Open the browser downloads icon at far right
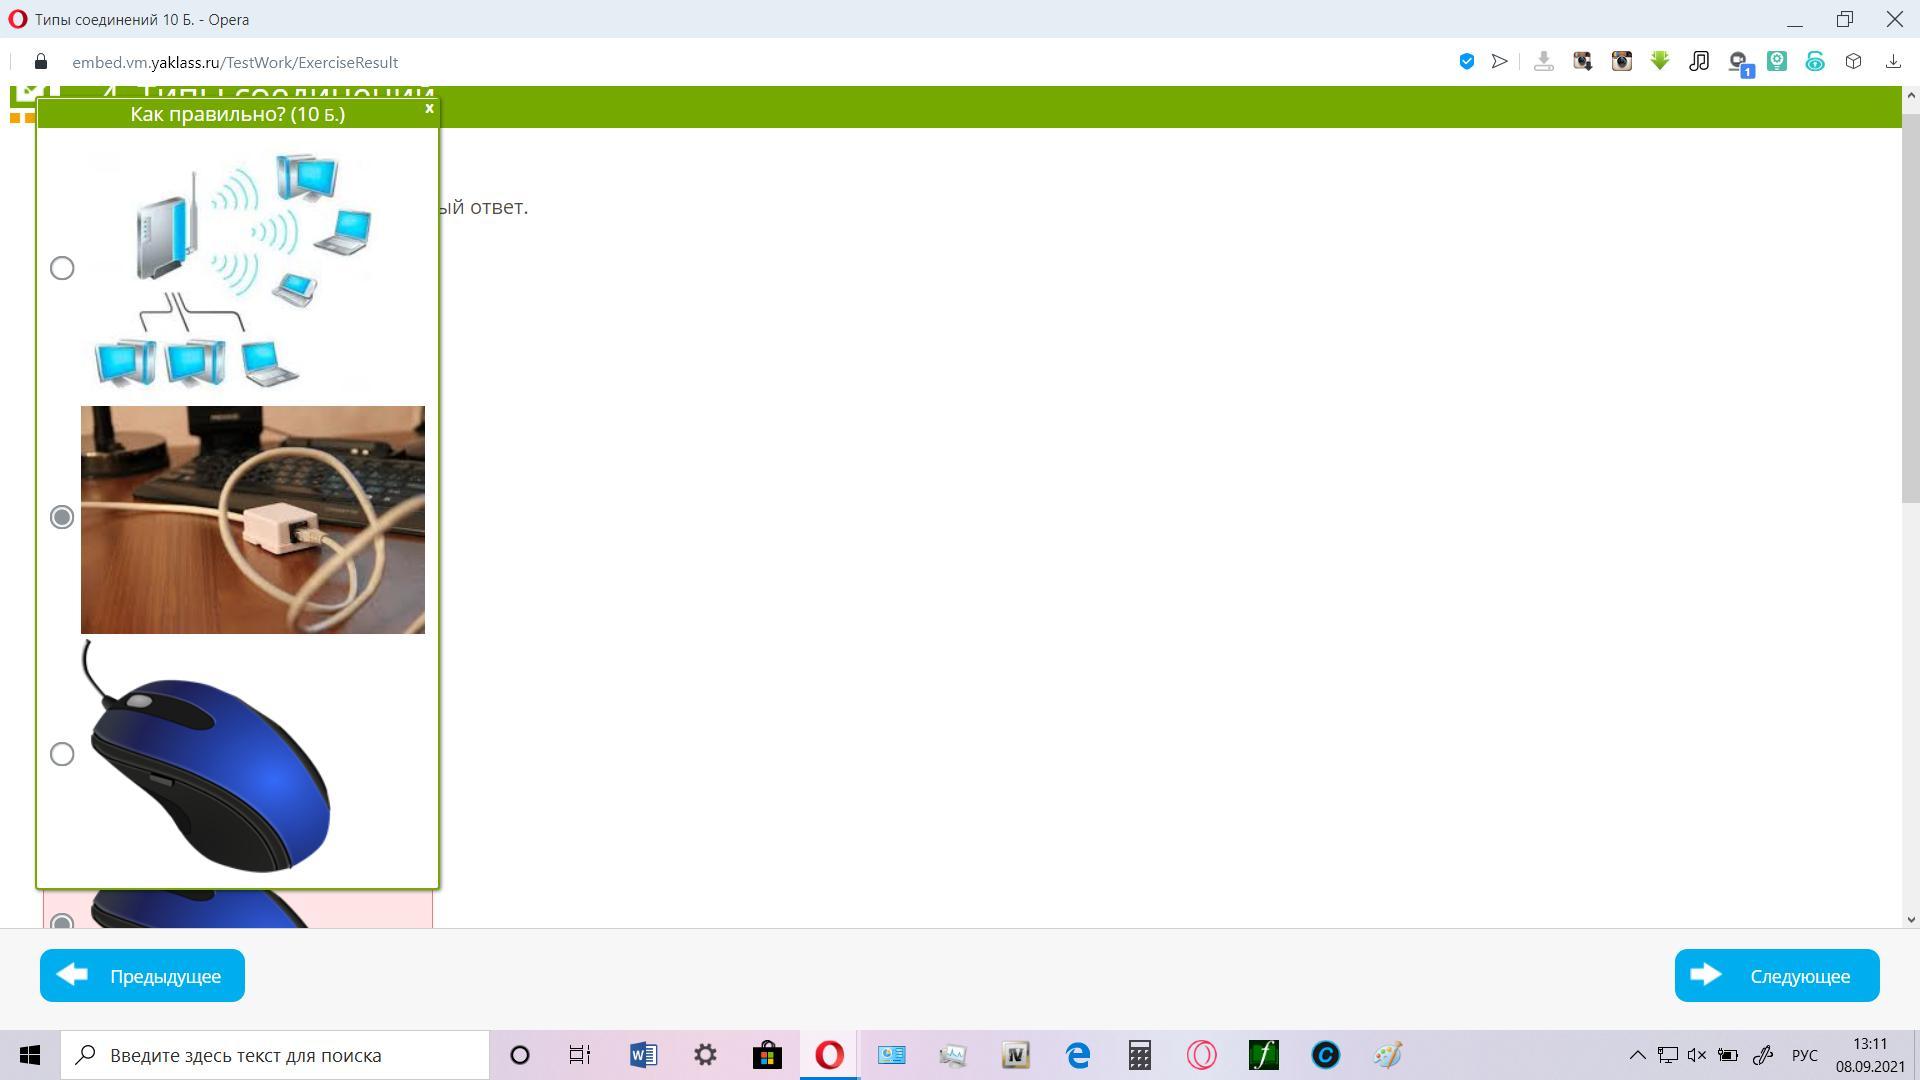This screenshot has width=1920, height=1080. [x=1893, y=62]
